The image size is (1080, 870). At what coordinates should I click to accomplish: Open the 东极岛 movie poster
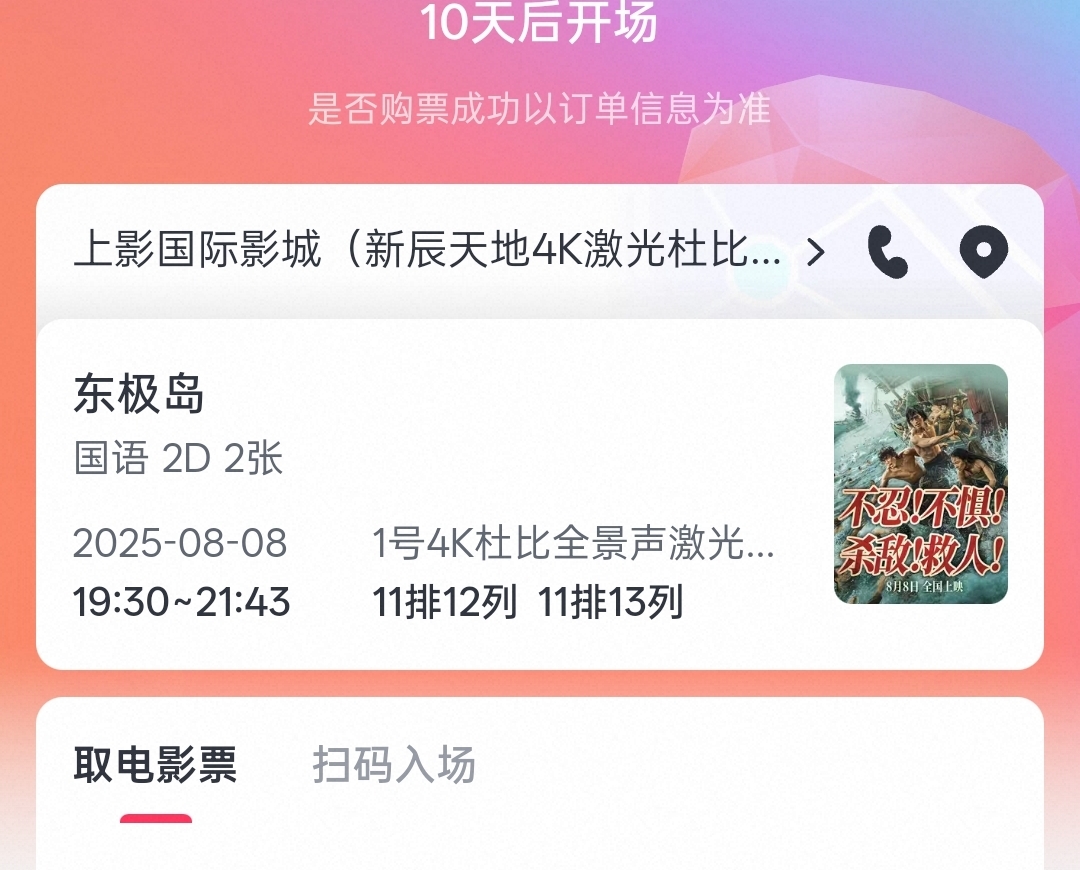tap(921, 484)
